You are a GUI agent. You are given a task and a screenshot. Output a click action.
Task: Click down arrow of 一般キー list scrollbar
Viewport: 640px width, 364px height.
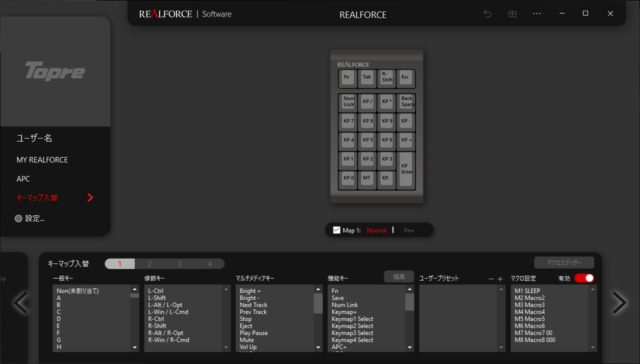point(135,348)
